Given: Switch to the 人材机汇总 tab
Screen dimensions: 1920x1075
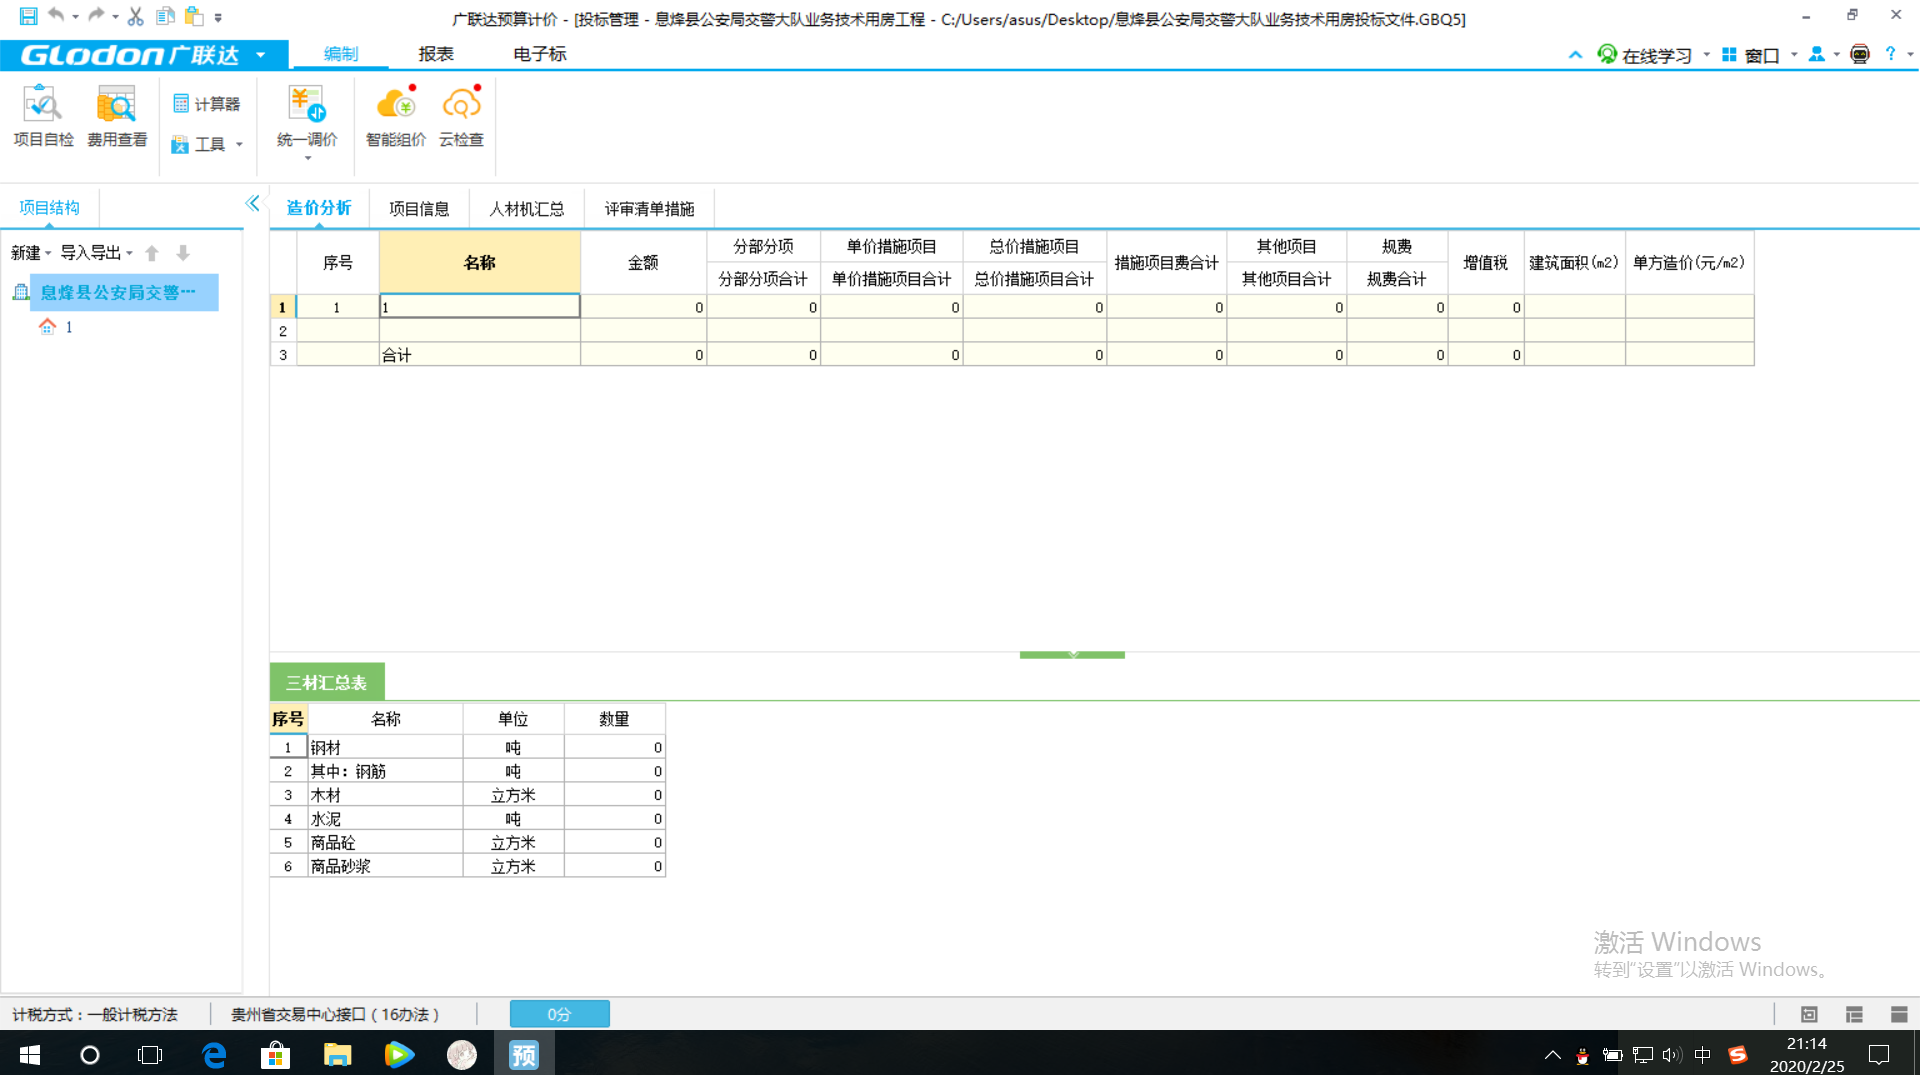Looking at the screenshot, I should coord(527,209).
